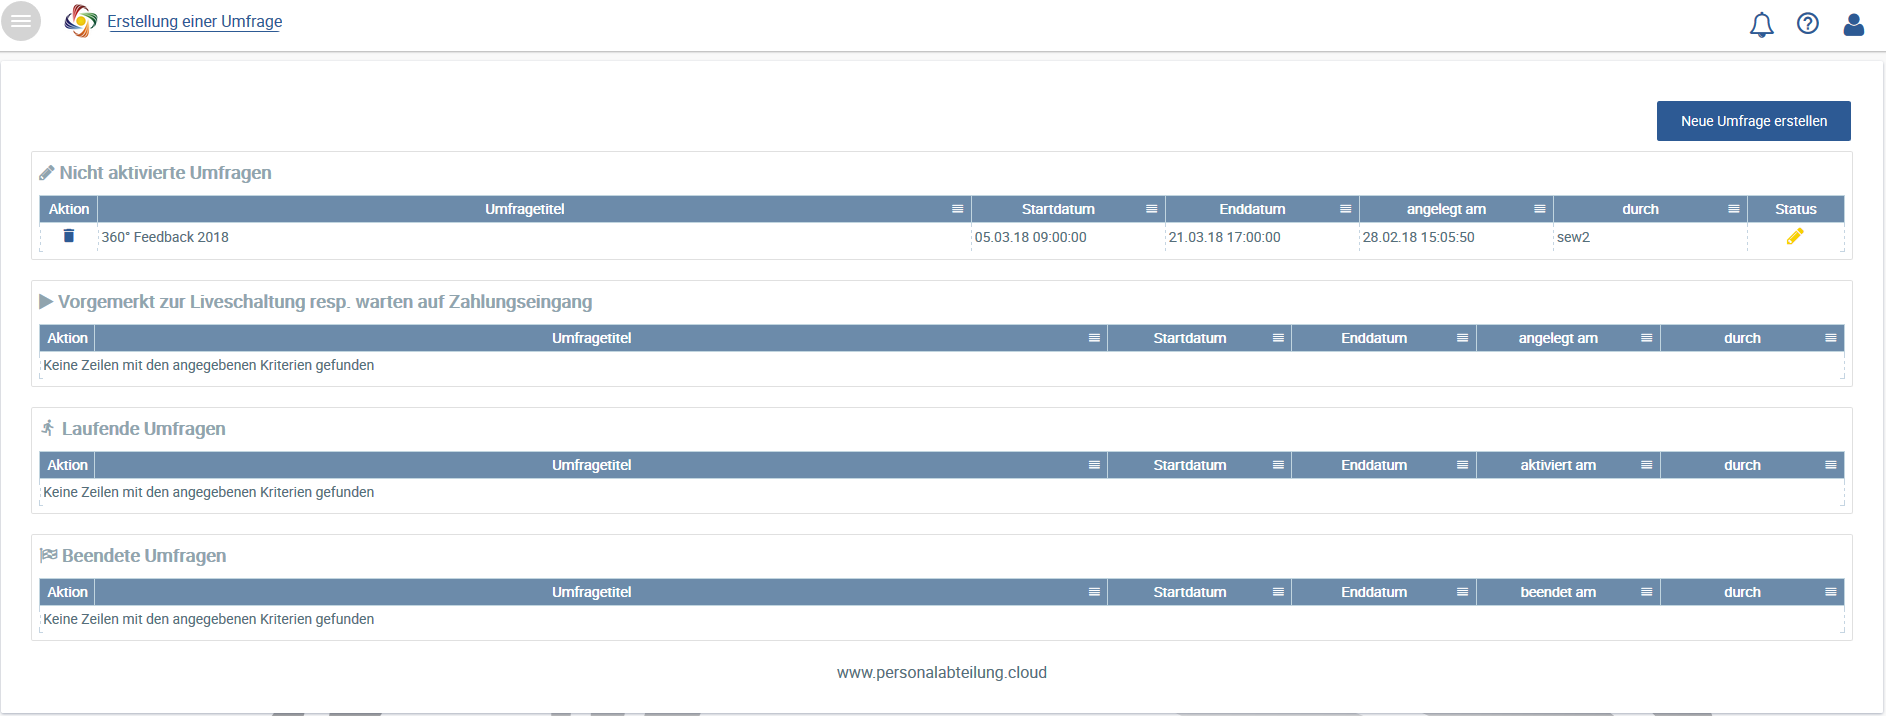
Task: Open the hamburger navigation menu
Action: coord(21,21)
